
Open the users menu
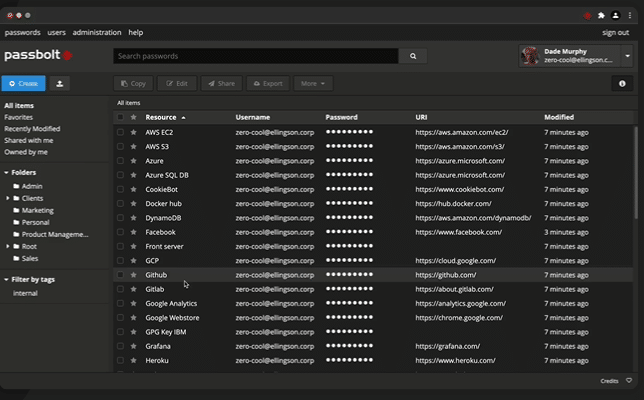click(x=56, y=32)
